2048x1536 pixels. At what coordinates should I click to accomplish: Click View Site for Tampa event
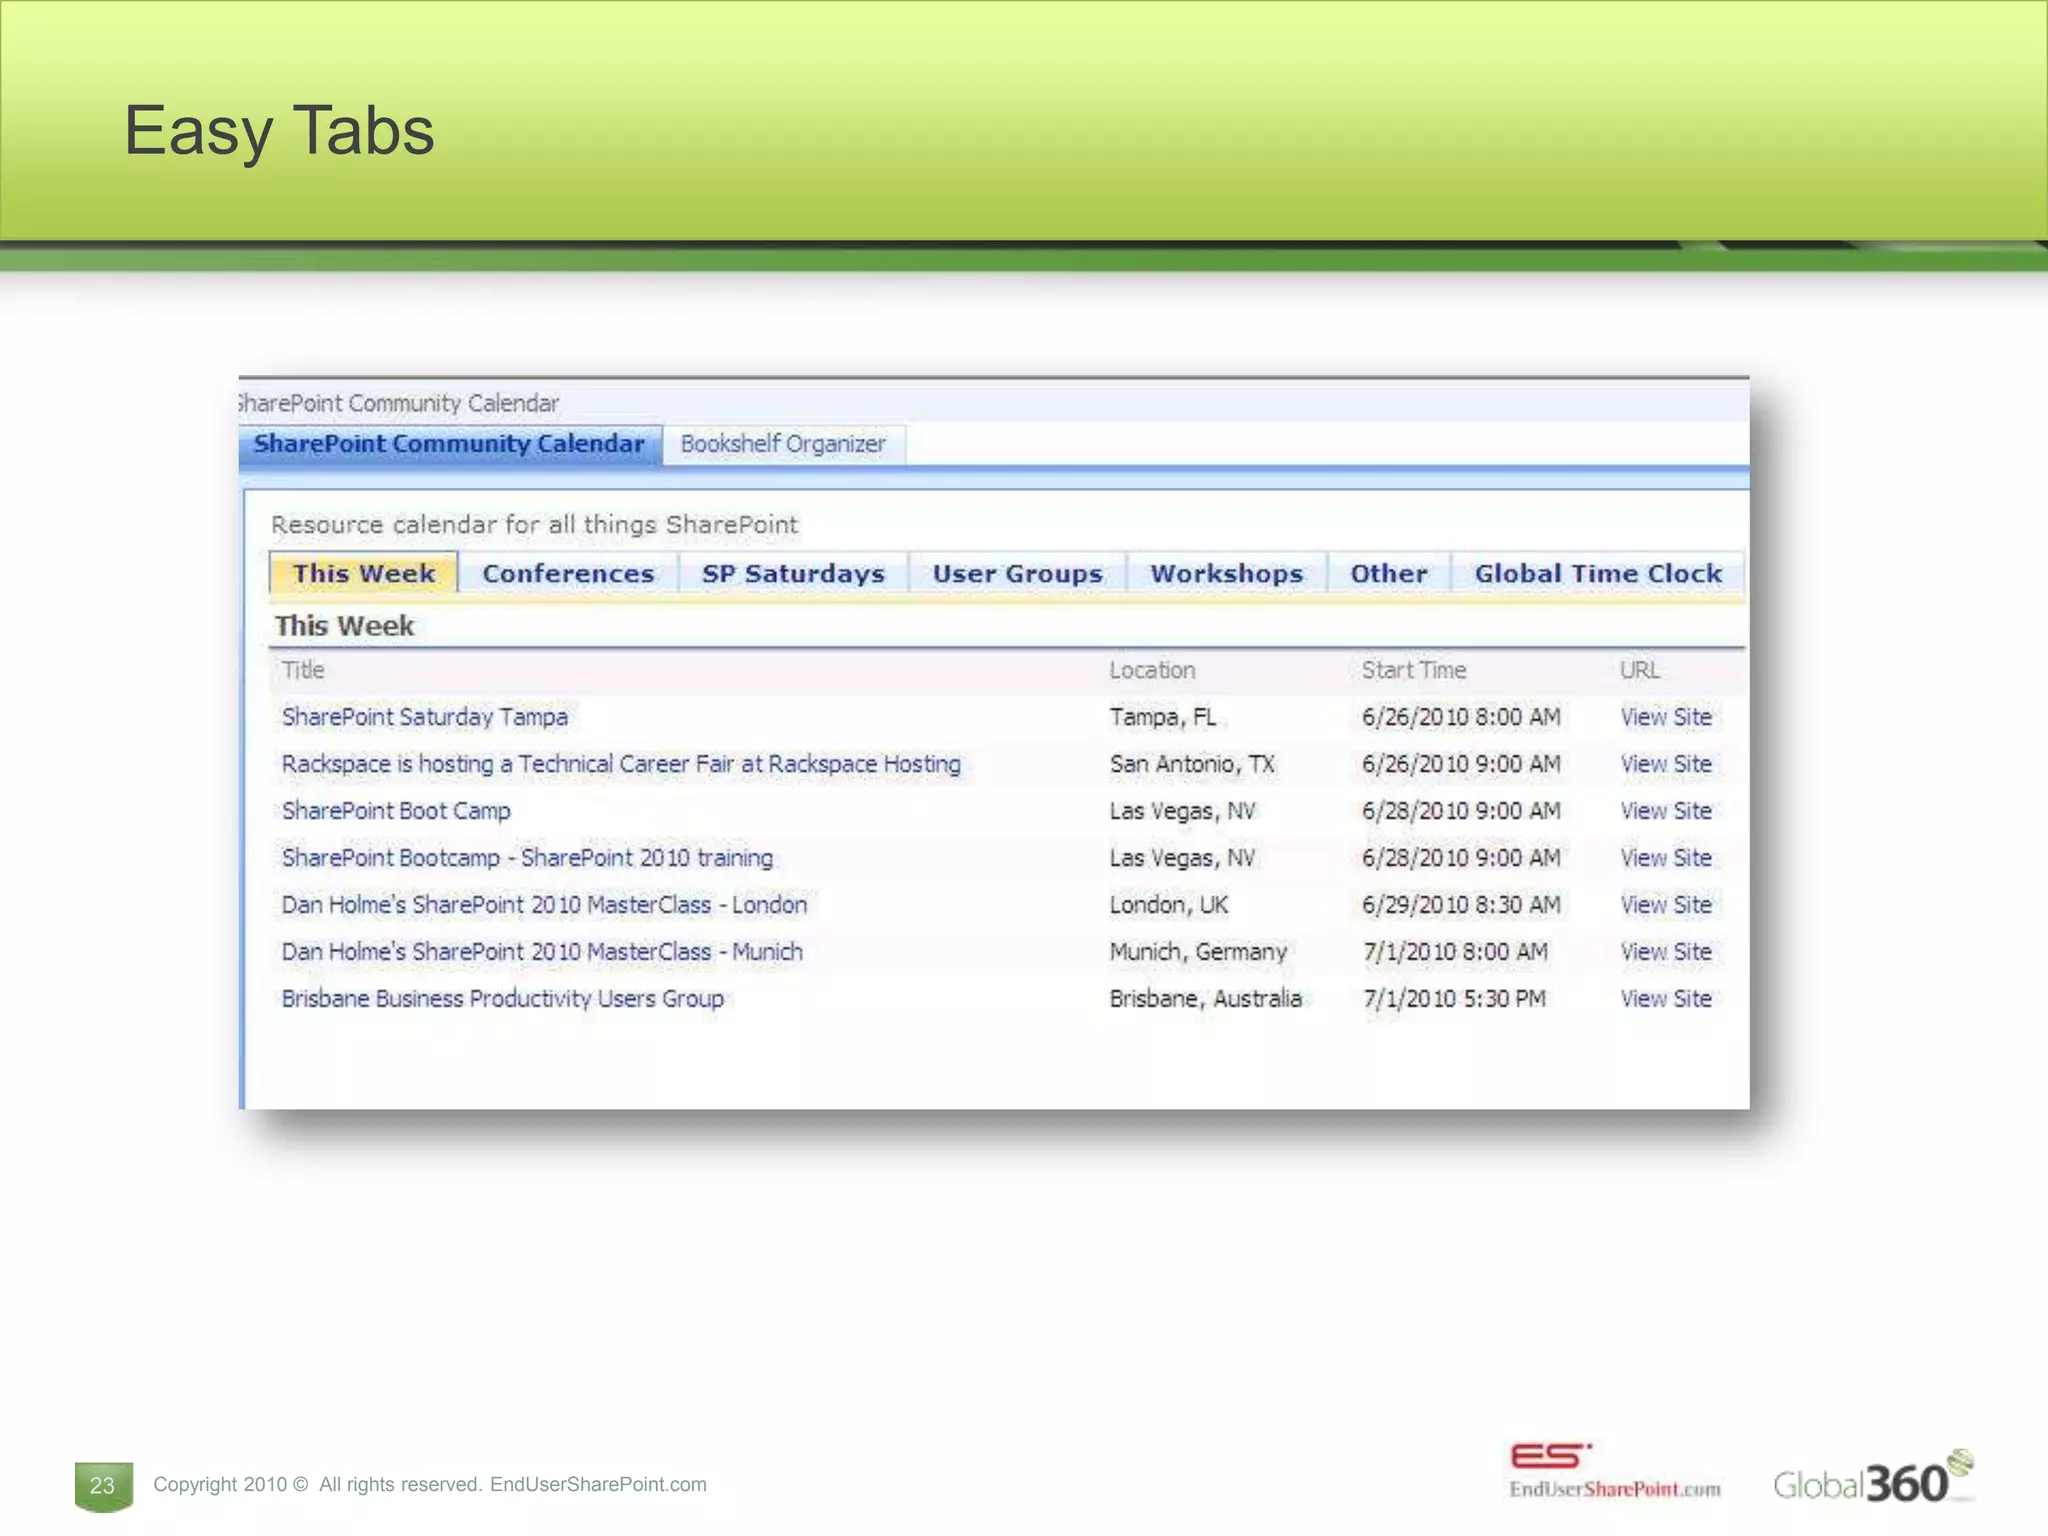1665,717
